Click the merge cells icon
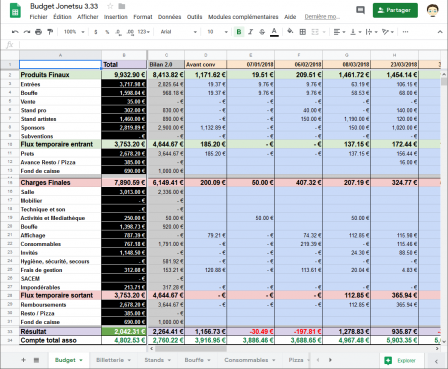 coord(315,32)
